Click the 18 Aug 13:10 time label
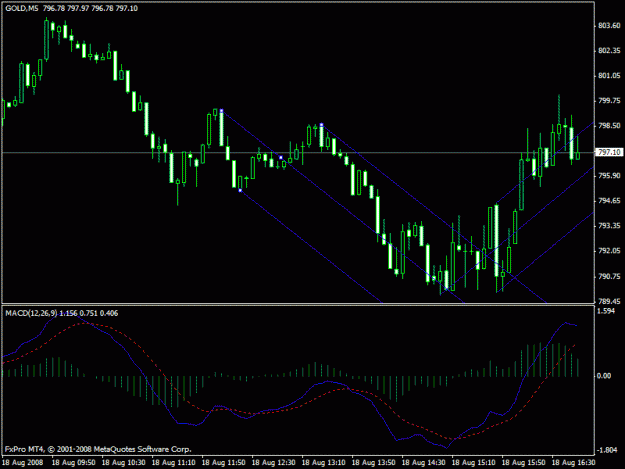Viewport: 625px width, 469px height. 324,463
